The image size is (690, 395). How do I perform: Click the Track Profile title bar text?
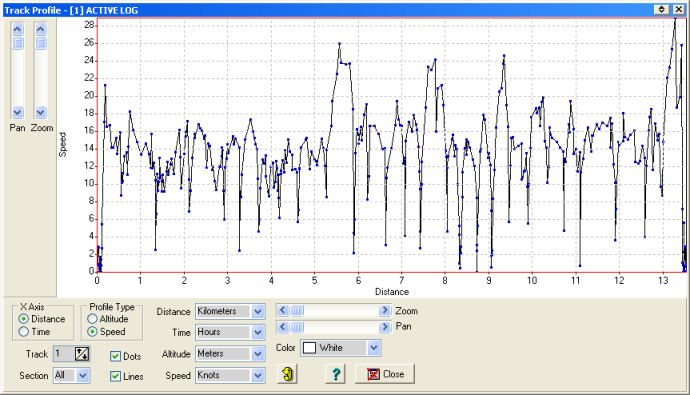click(71, 10)
